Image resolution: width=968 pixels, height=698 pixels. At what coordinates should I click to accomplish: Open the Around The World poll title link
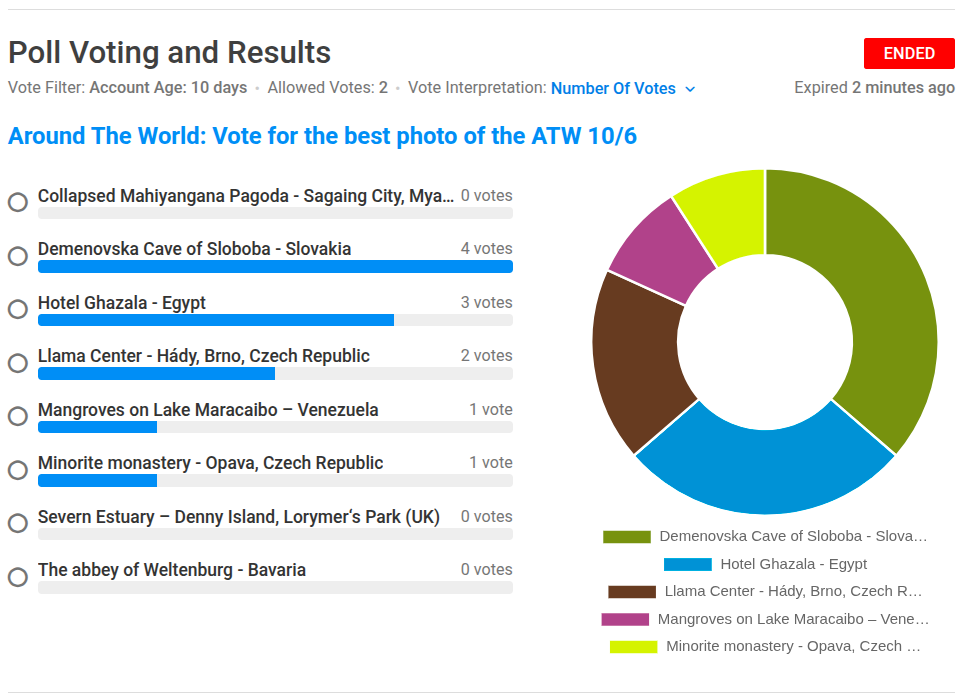pos(322,136)
